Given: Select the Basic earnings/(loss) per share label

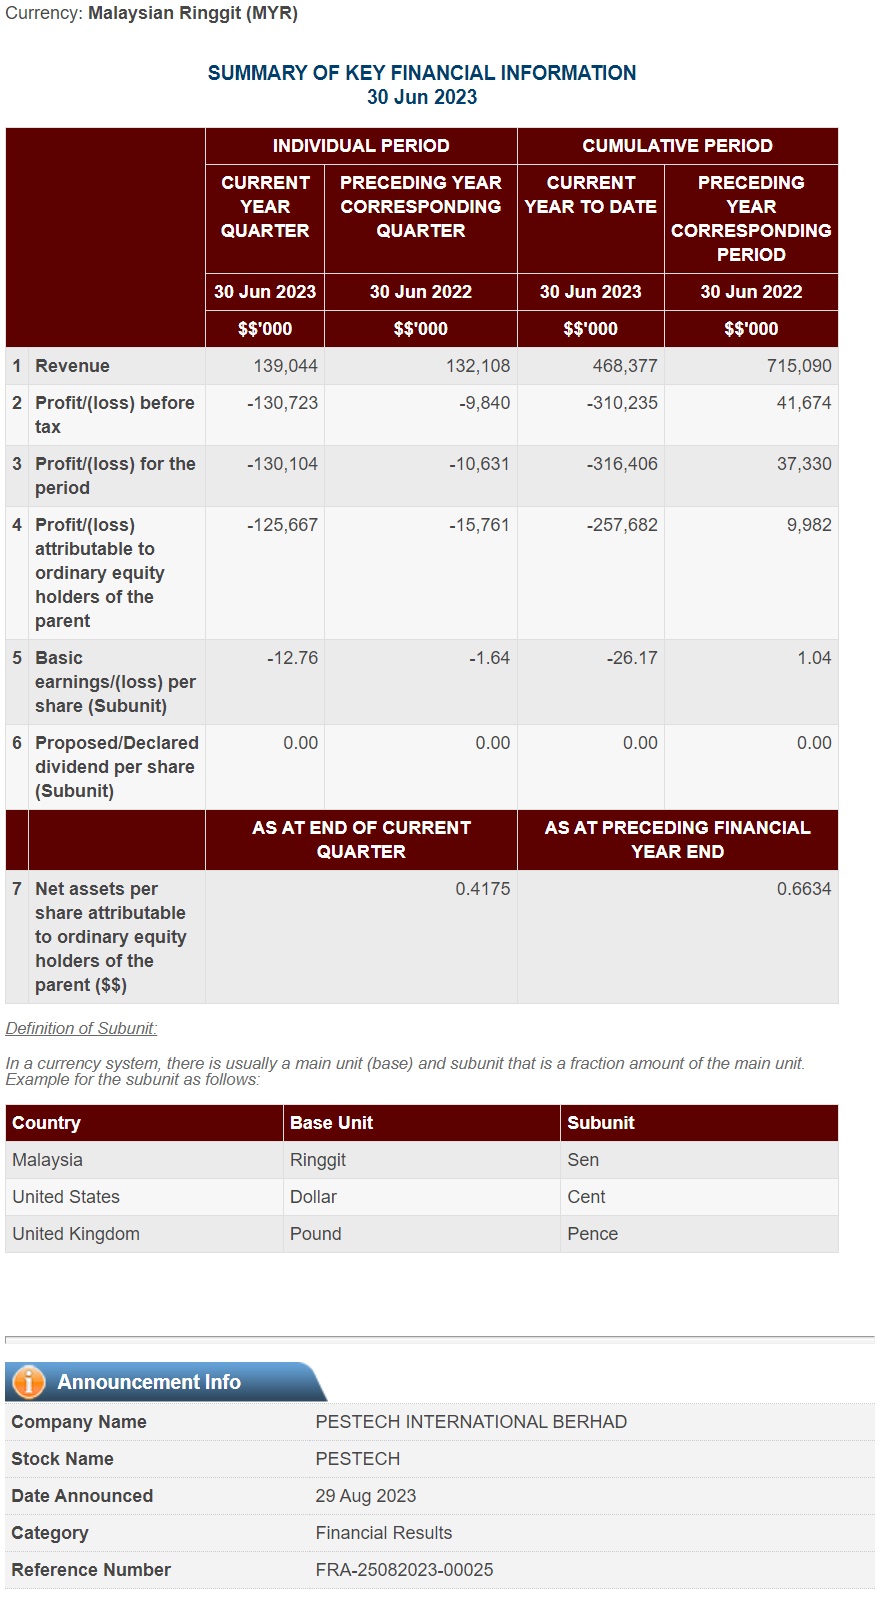Looking at the screenshot, I should (x=115, y=682).
